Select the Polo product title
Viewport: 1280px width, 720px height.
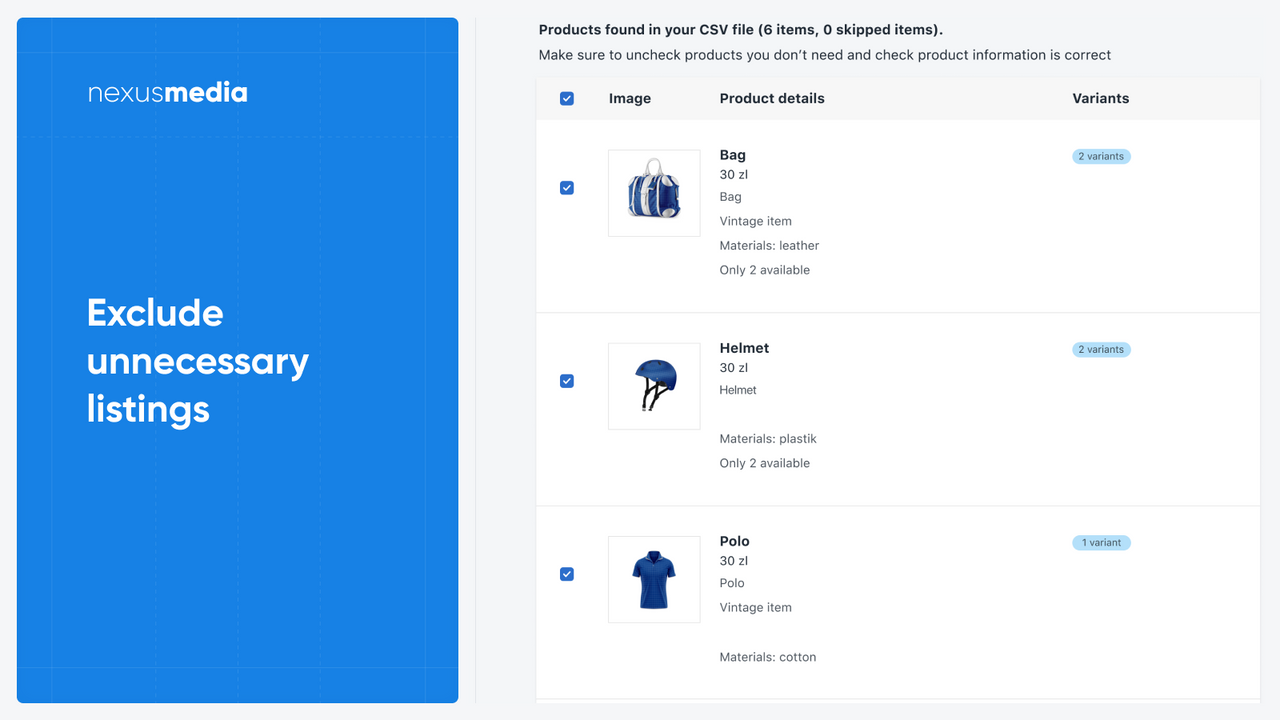pos(734,541)
